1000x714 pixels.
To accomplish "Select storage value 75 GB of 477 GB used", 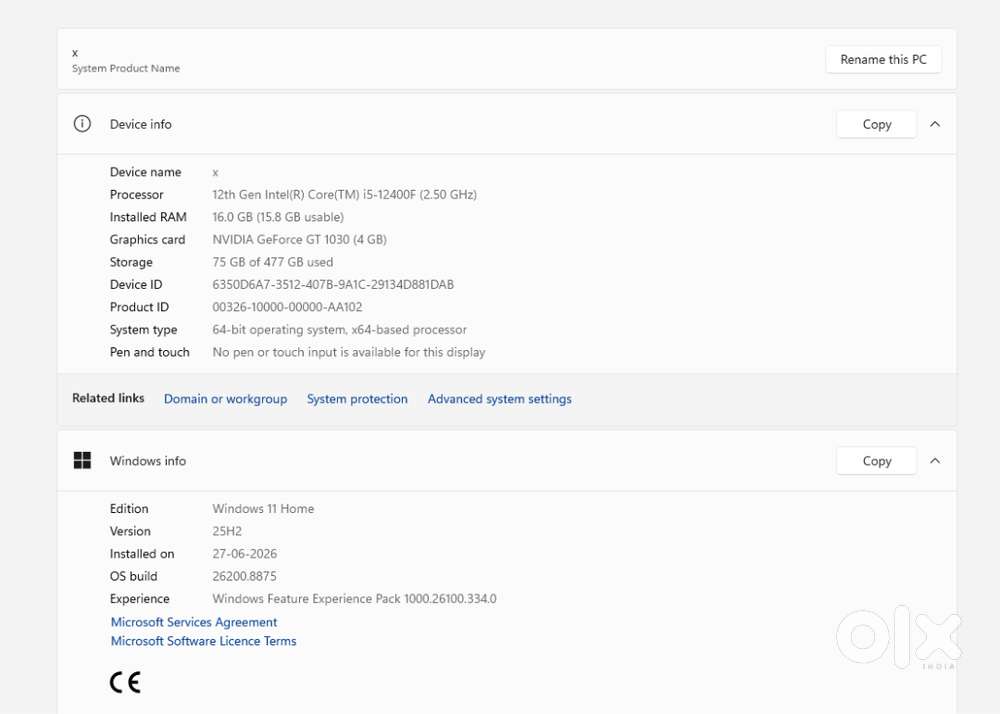I will click(x=272, y=262).
